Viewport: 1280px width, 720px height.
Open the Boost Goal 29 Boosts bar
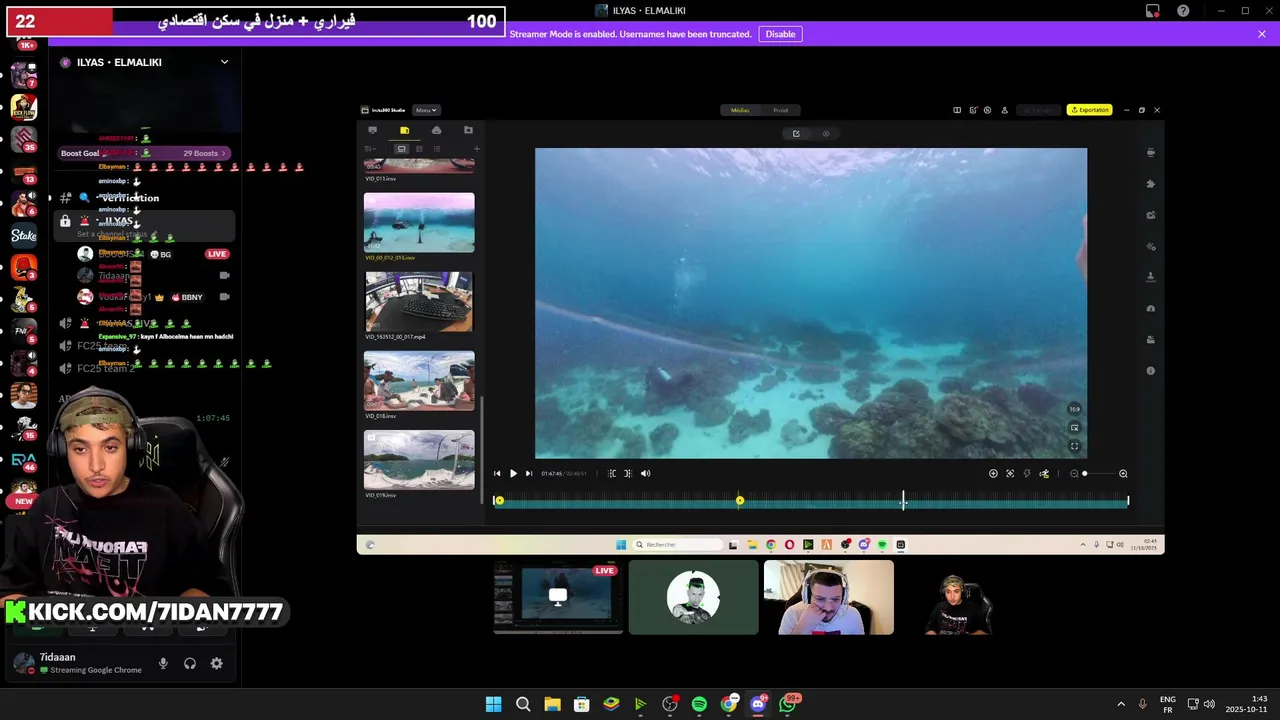pos(144,153)
